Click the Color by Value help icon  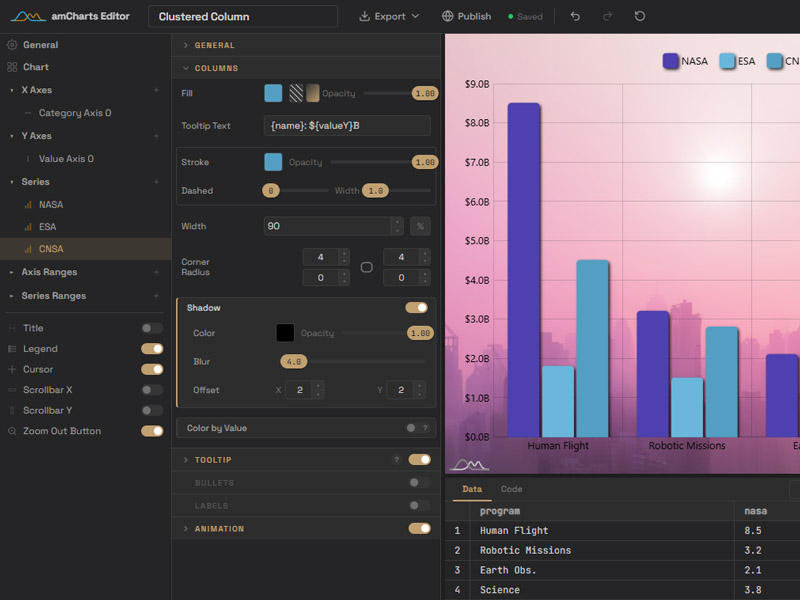[425, 428]
